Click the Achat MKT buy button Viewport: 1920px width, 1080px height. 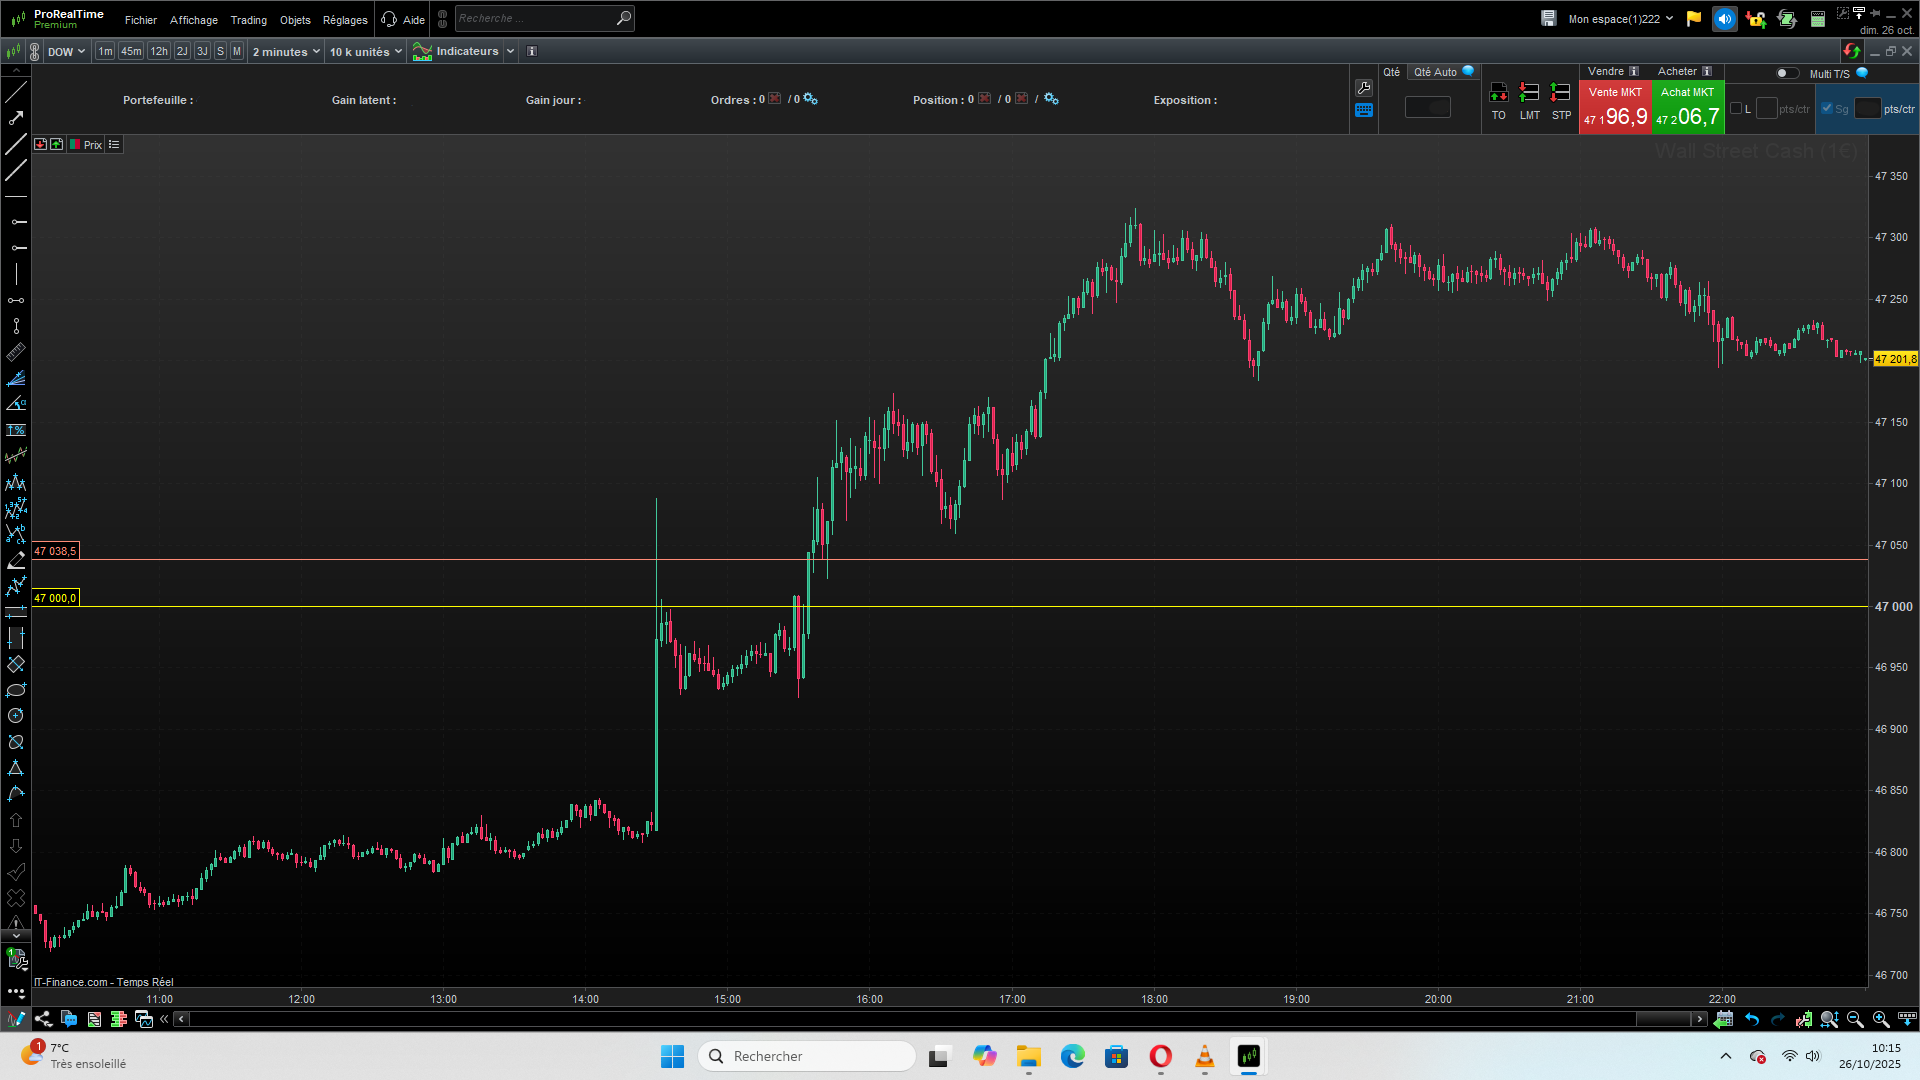tap(1687, 107)
